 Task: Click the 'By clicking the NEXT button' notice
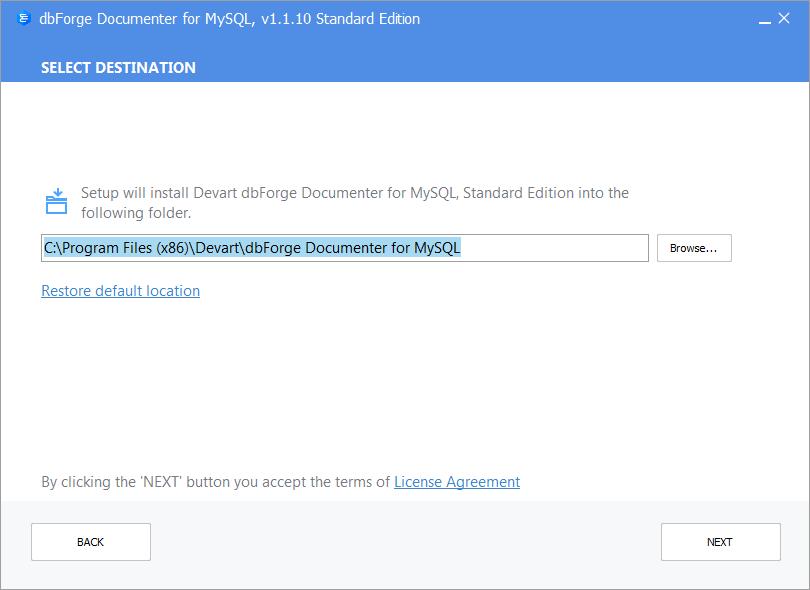pyautogui.click(x=215, y=482)
